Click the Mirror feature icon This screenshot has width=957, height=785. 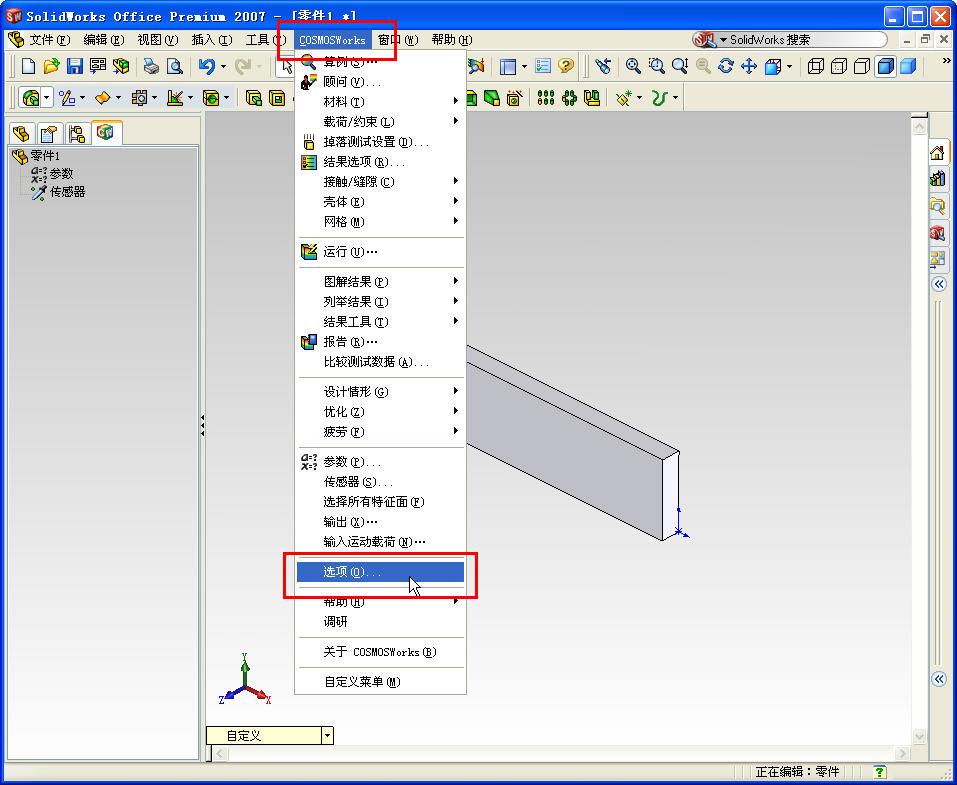[592, 98]
